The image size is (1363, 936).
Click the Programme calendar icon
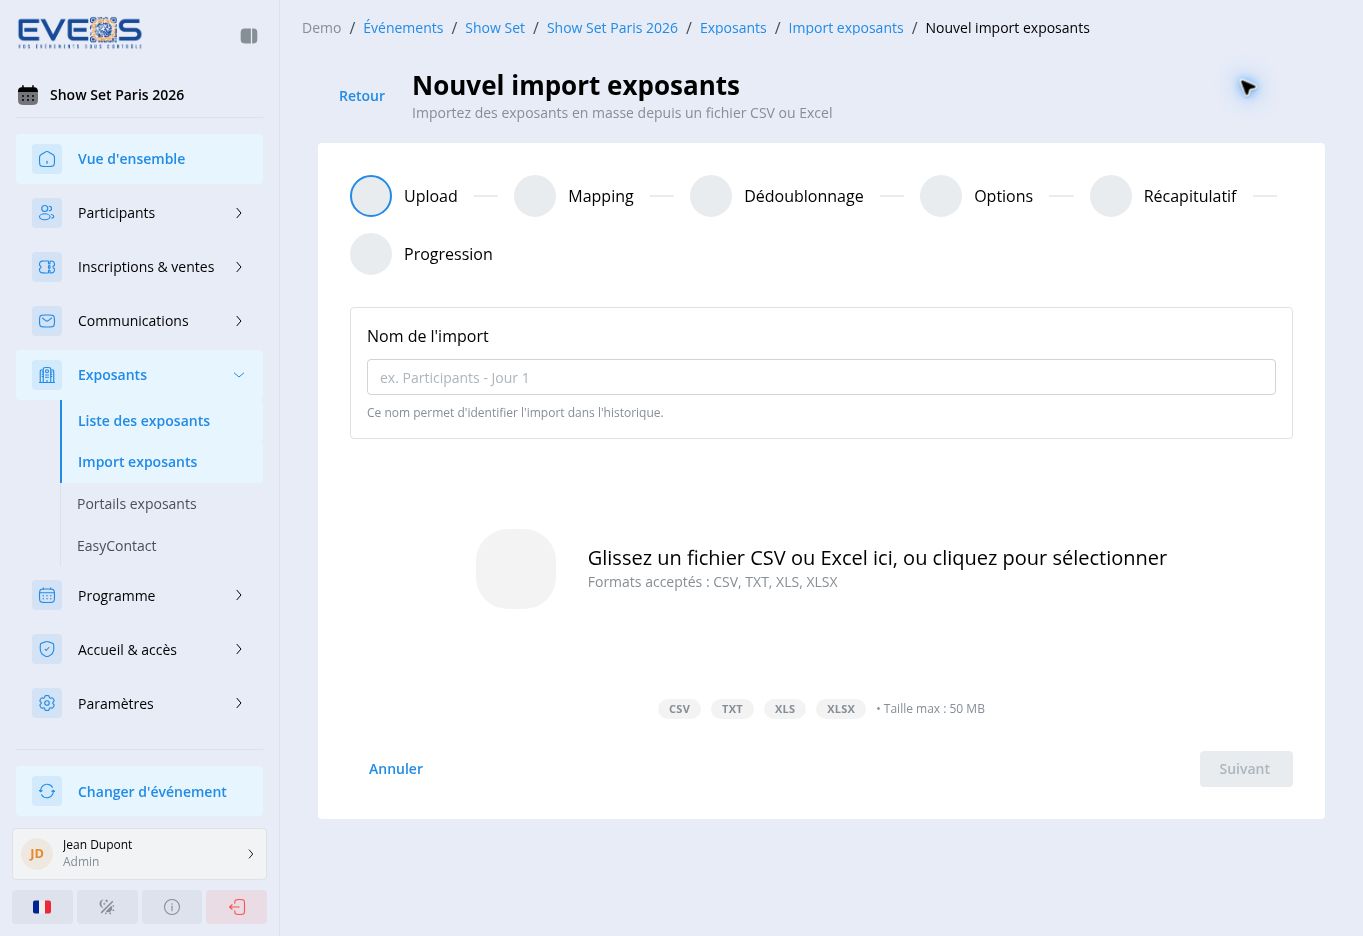47,596
